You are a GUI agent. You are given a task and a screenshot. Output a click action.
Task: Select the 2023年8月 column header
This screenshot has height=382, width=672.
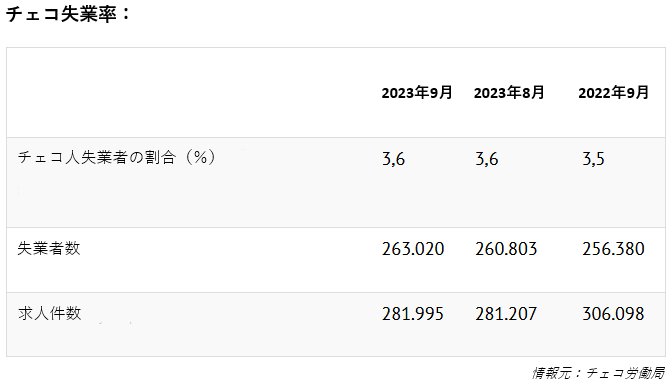[509, 93]
